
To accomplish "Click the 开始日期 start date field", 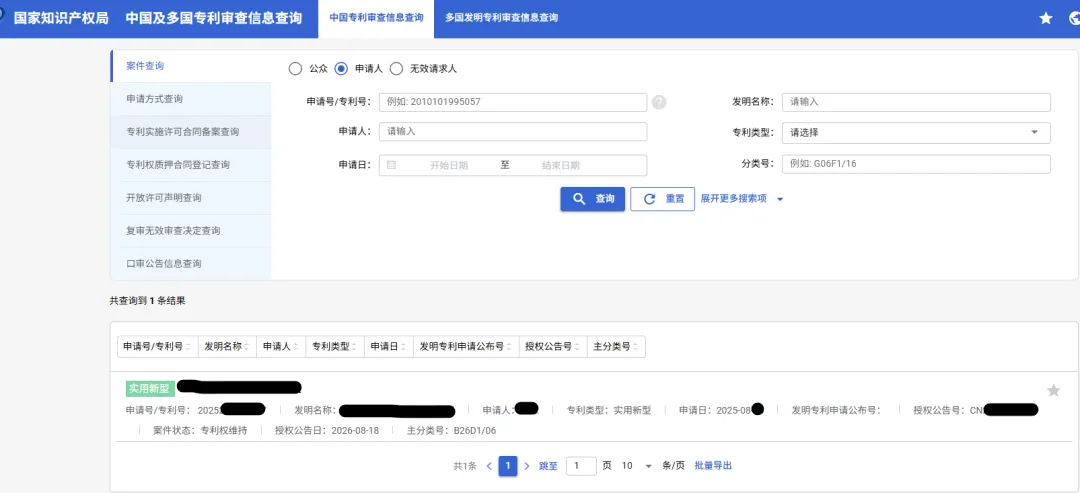I will [x=449, y=165].
